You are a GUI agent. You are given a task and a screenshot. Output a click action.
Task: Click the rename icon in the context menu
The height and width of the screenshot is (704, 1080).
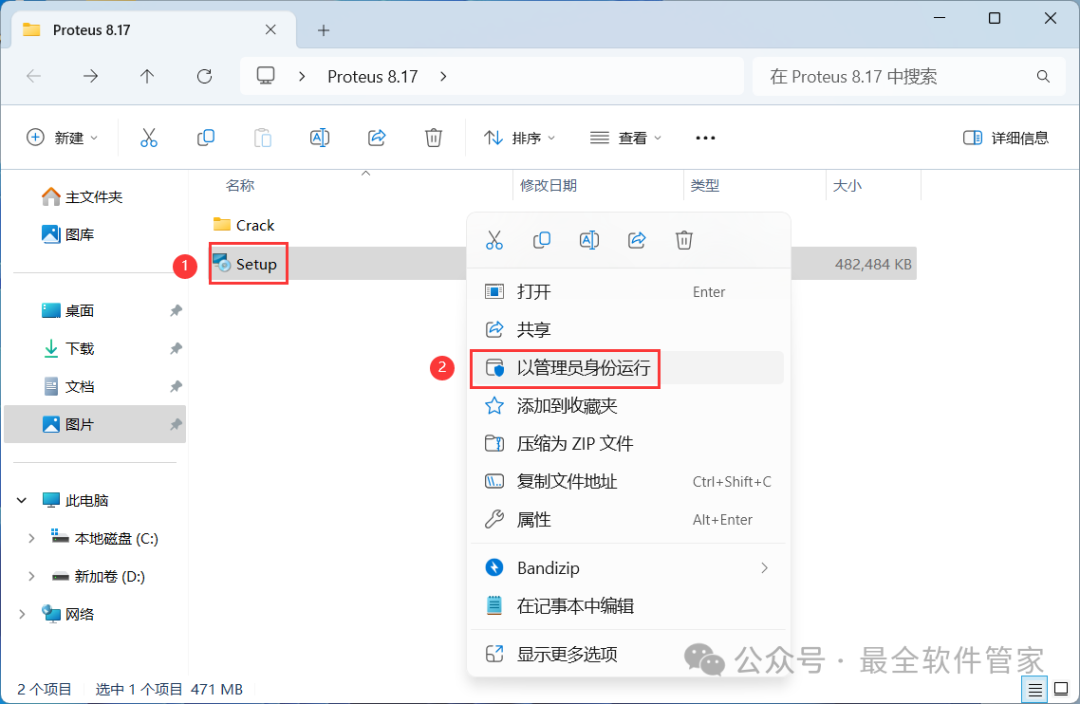click(589, 240)
